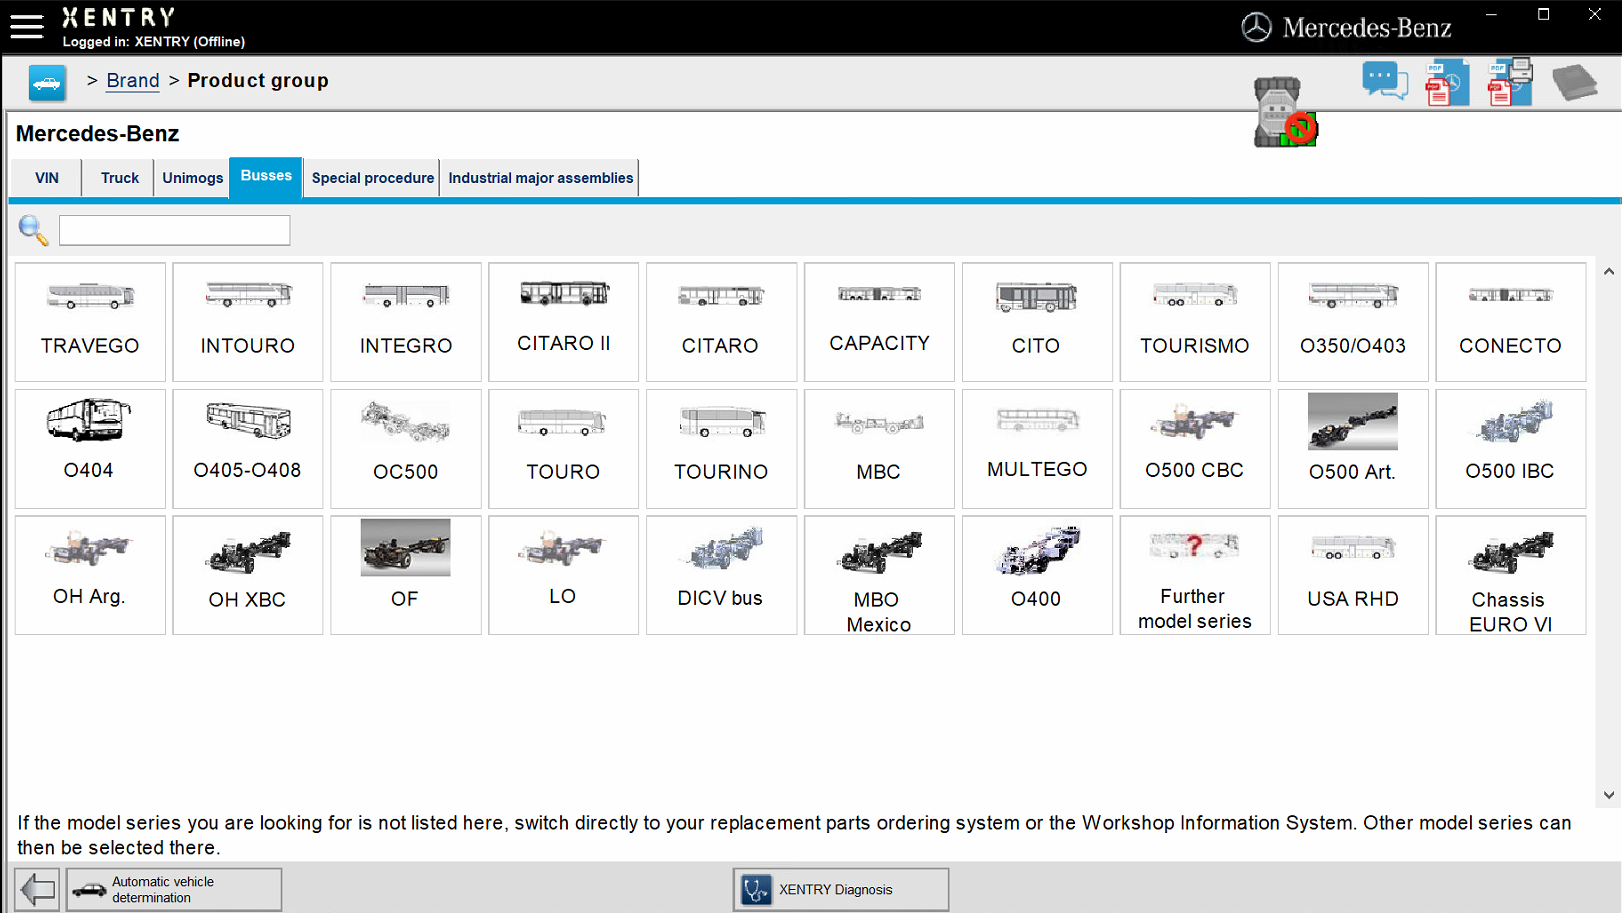
Task: Launch XENTRY Diagnosis
Action: pos(840,889)
